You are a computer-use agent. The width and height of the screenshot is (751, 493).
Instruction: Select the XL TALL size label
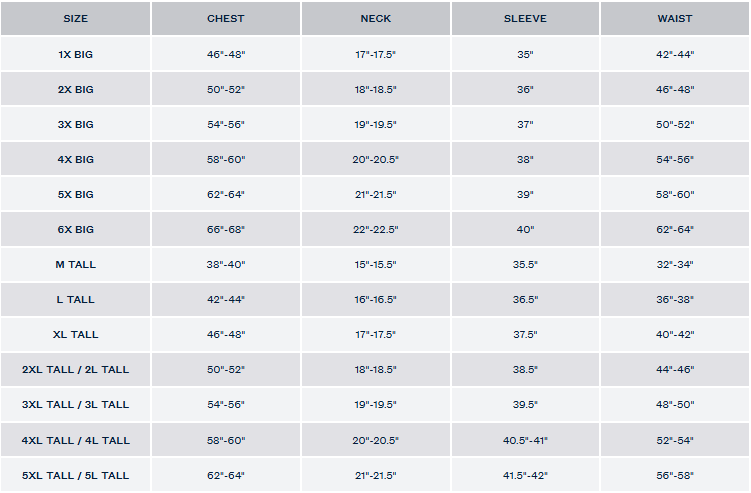coord(75,335)
